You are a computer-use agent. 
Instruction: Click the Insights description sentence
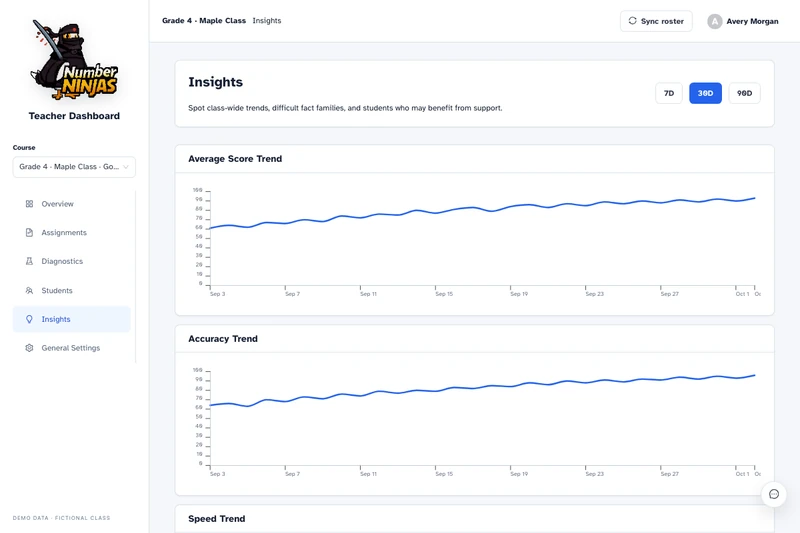(345, 108)
